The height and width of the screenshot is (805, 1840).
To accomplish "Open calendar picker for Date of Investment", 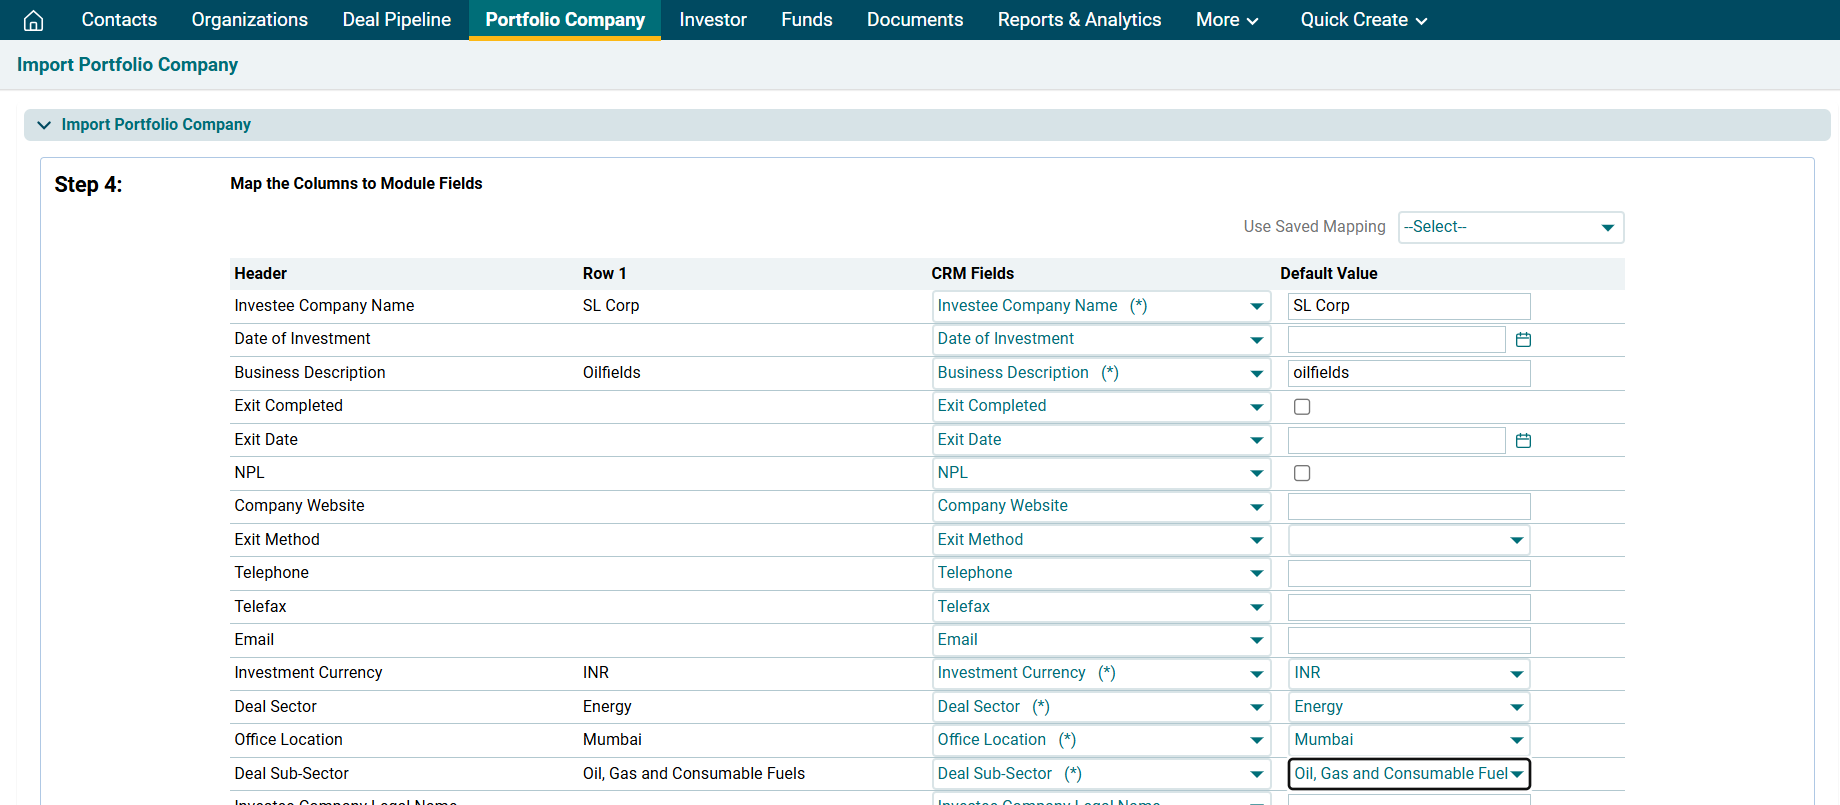I will pyautogui.click(x=1523, y=340).
